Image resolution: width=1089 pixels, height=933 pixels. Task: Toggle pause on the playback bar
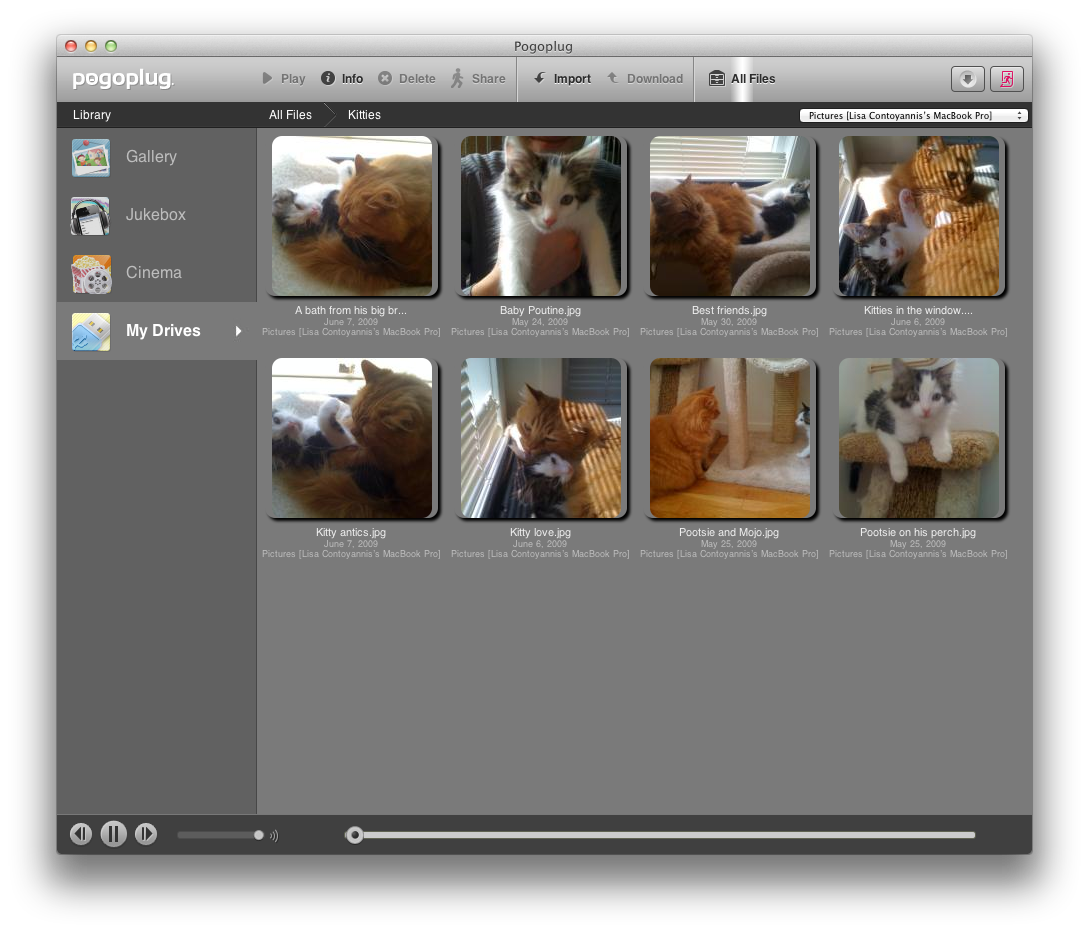(114, 834)
